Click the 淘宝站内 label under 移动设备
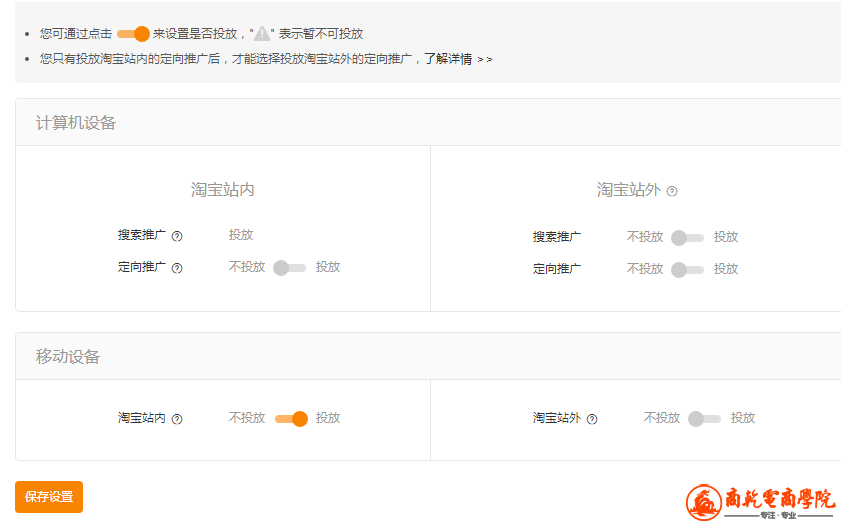 142,417
